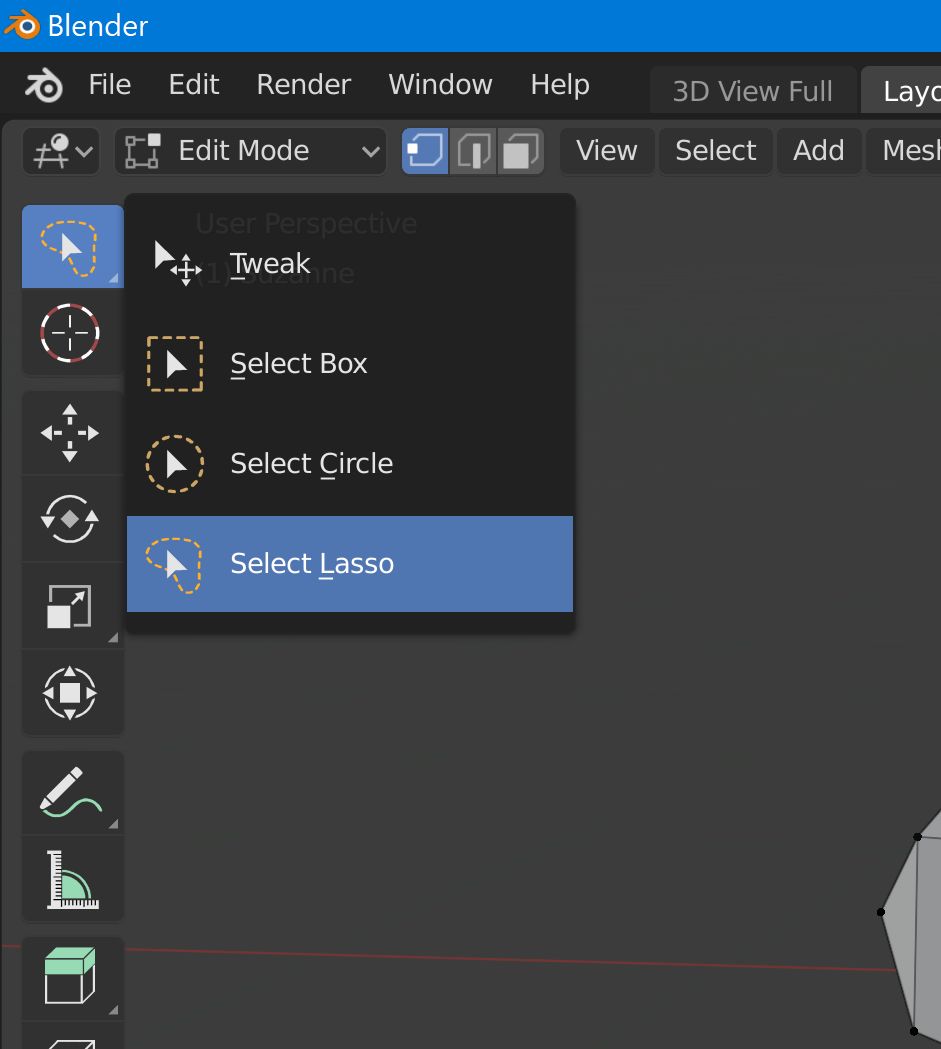Image resolution: width=941 pixels, height=1049 pixels.
Task: Select the Move tool
Action: (x=72, y=432)
